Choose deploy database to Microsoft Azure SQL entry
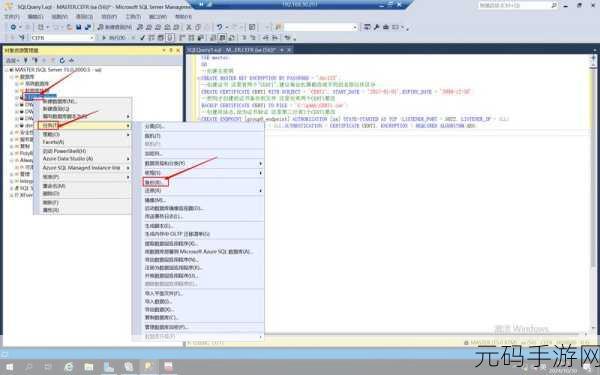The image size is (600, 375). click(198, 252)
